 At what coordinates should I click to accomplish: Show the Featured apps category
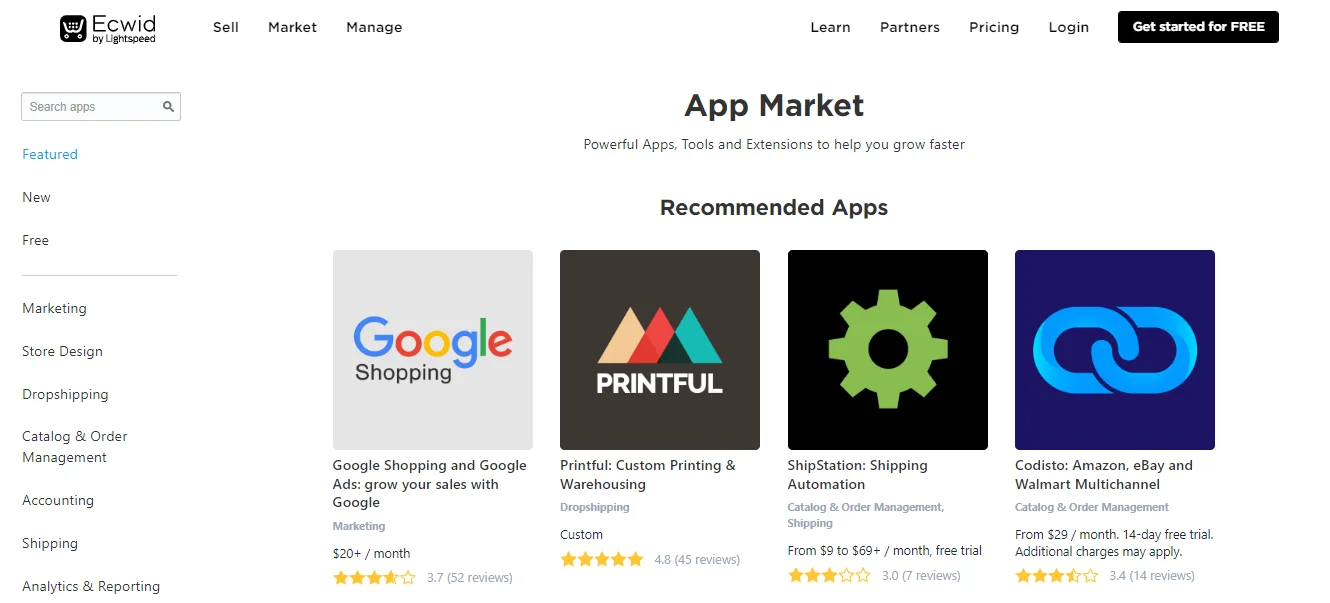[x=50, y=155]
